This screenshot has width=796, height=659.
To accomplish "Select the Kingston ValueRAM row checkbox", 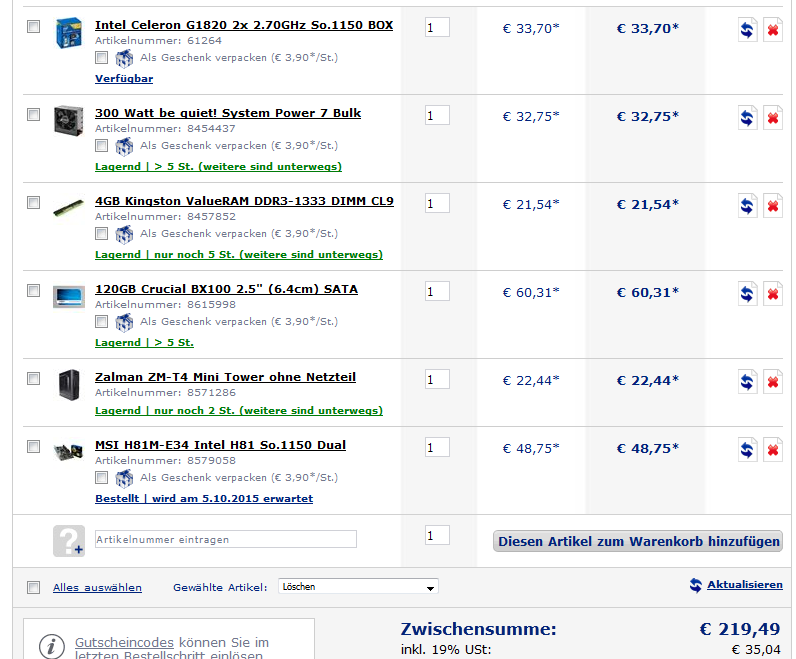I will (x=34, y=203).
